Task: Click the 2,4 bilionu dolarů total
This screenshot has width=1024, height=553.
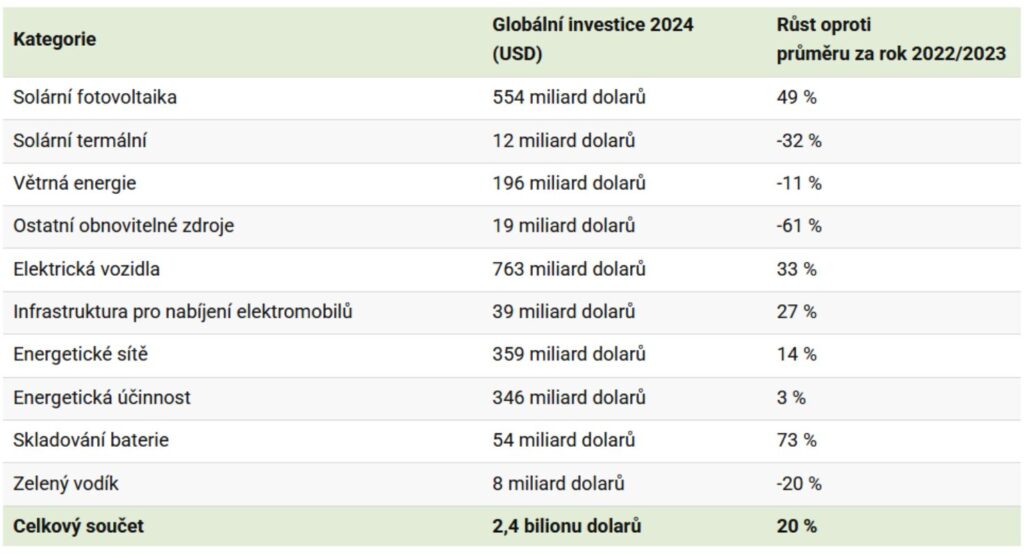Action: (567, 526)
